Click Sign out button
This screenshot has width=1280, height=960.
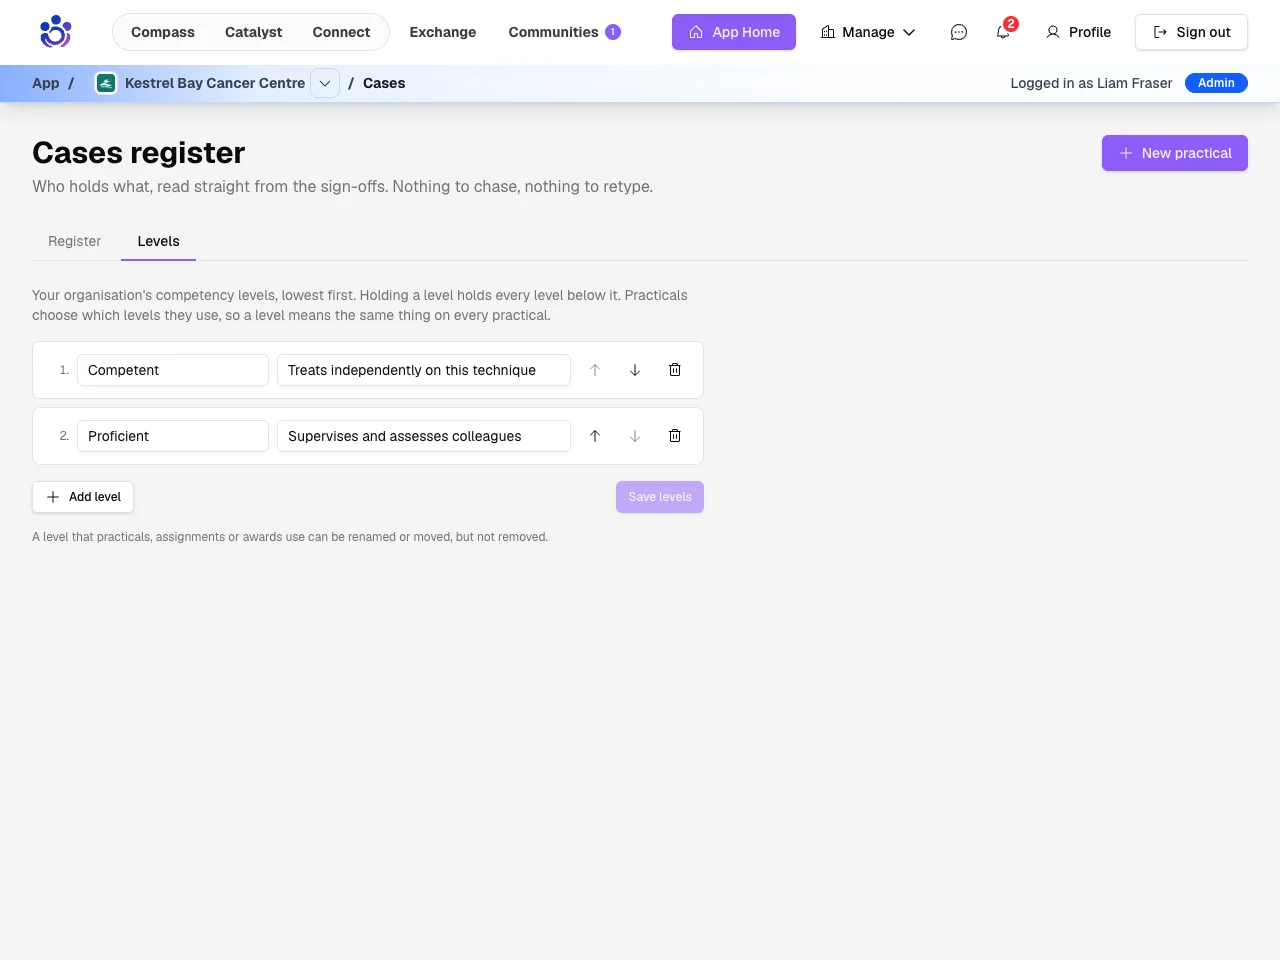pyautogui.click(x=1191, y=32)
